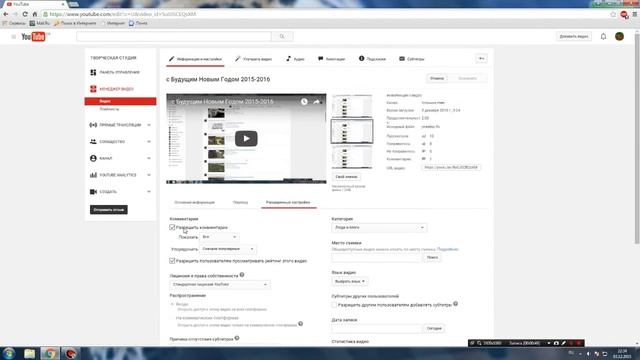Click the Сообщество people icon
Screen dimensions: 640x360
pyautogui.click(x=93, y=142)
